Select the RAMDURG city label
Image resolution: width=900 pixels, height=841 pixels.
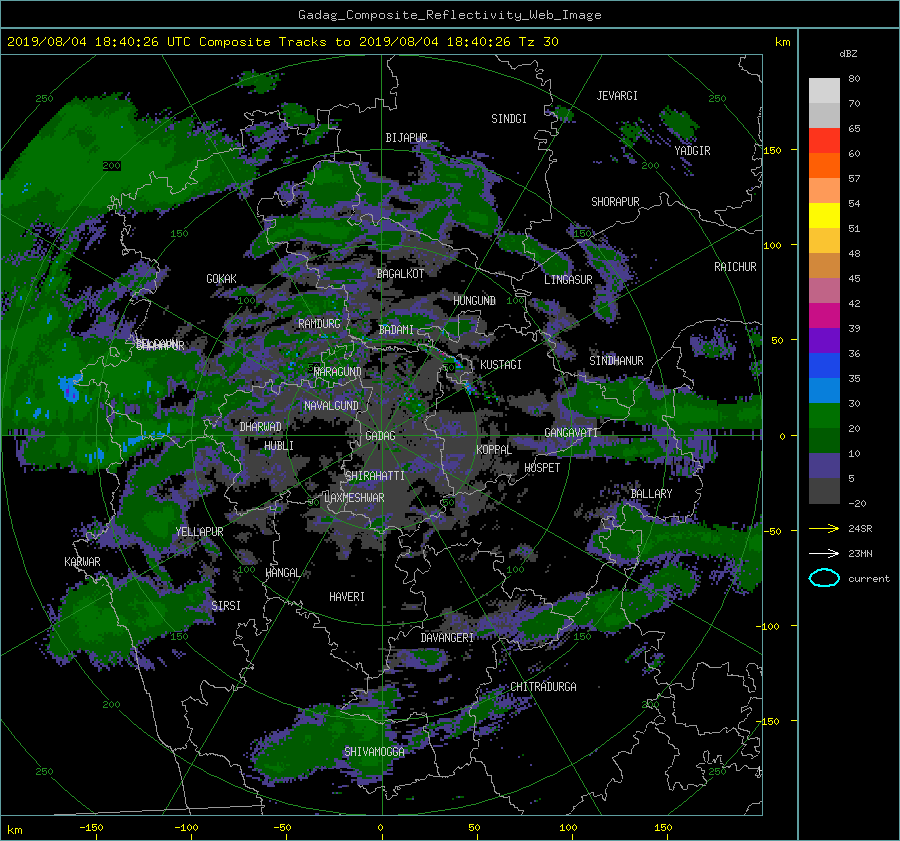pyautogui.click(x=319, y=324)
